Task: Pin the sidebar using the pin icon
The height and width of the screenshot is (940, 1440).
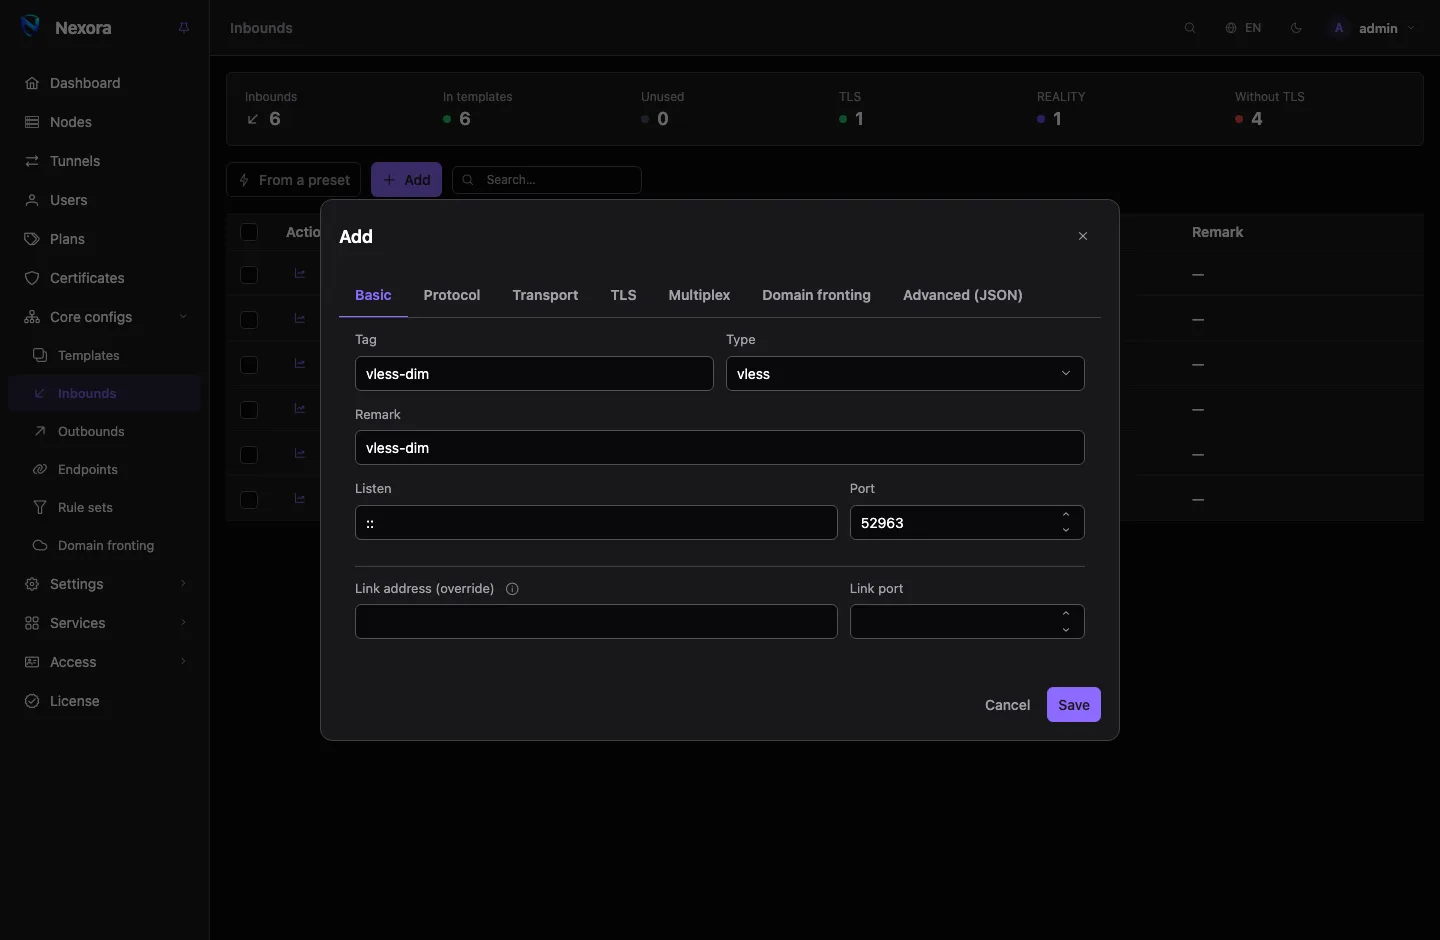Action: pos(184,28)
